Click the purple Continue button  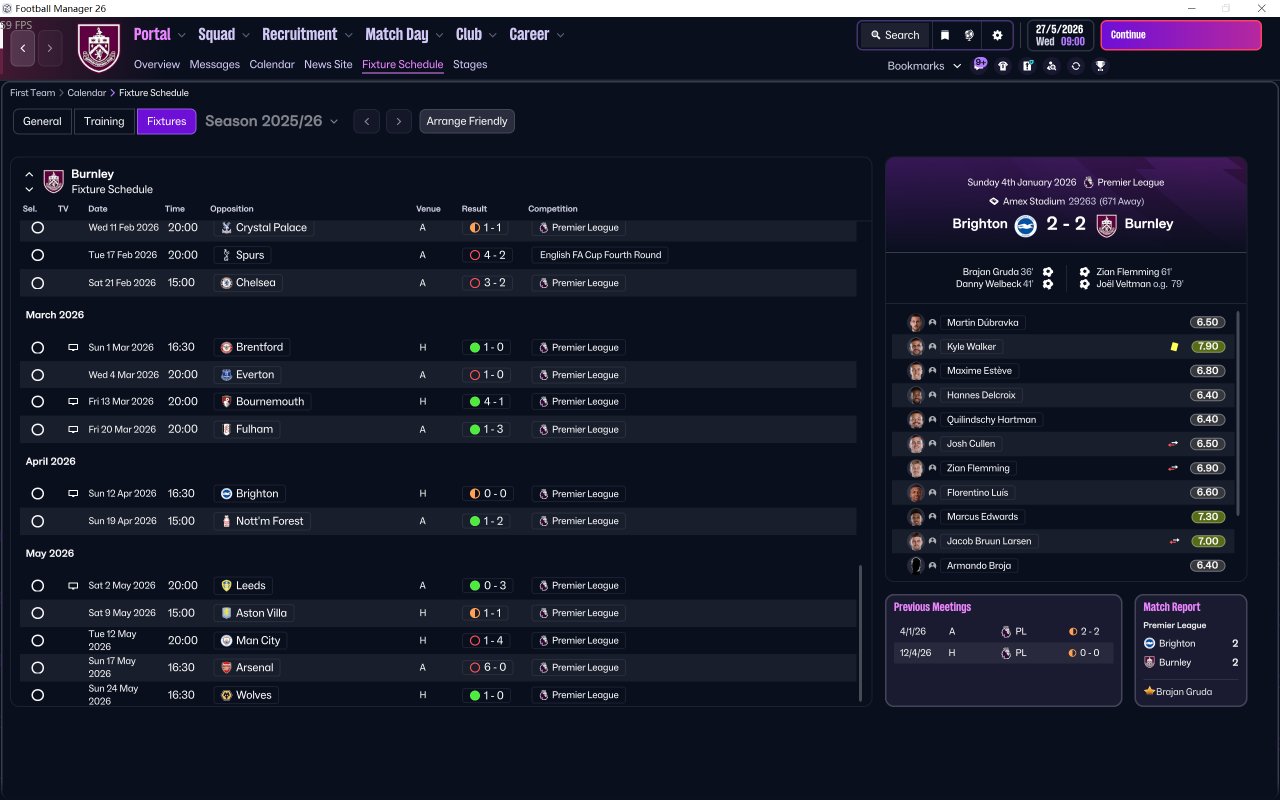click(1181, 35)
